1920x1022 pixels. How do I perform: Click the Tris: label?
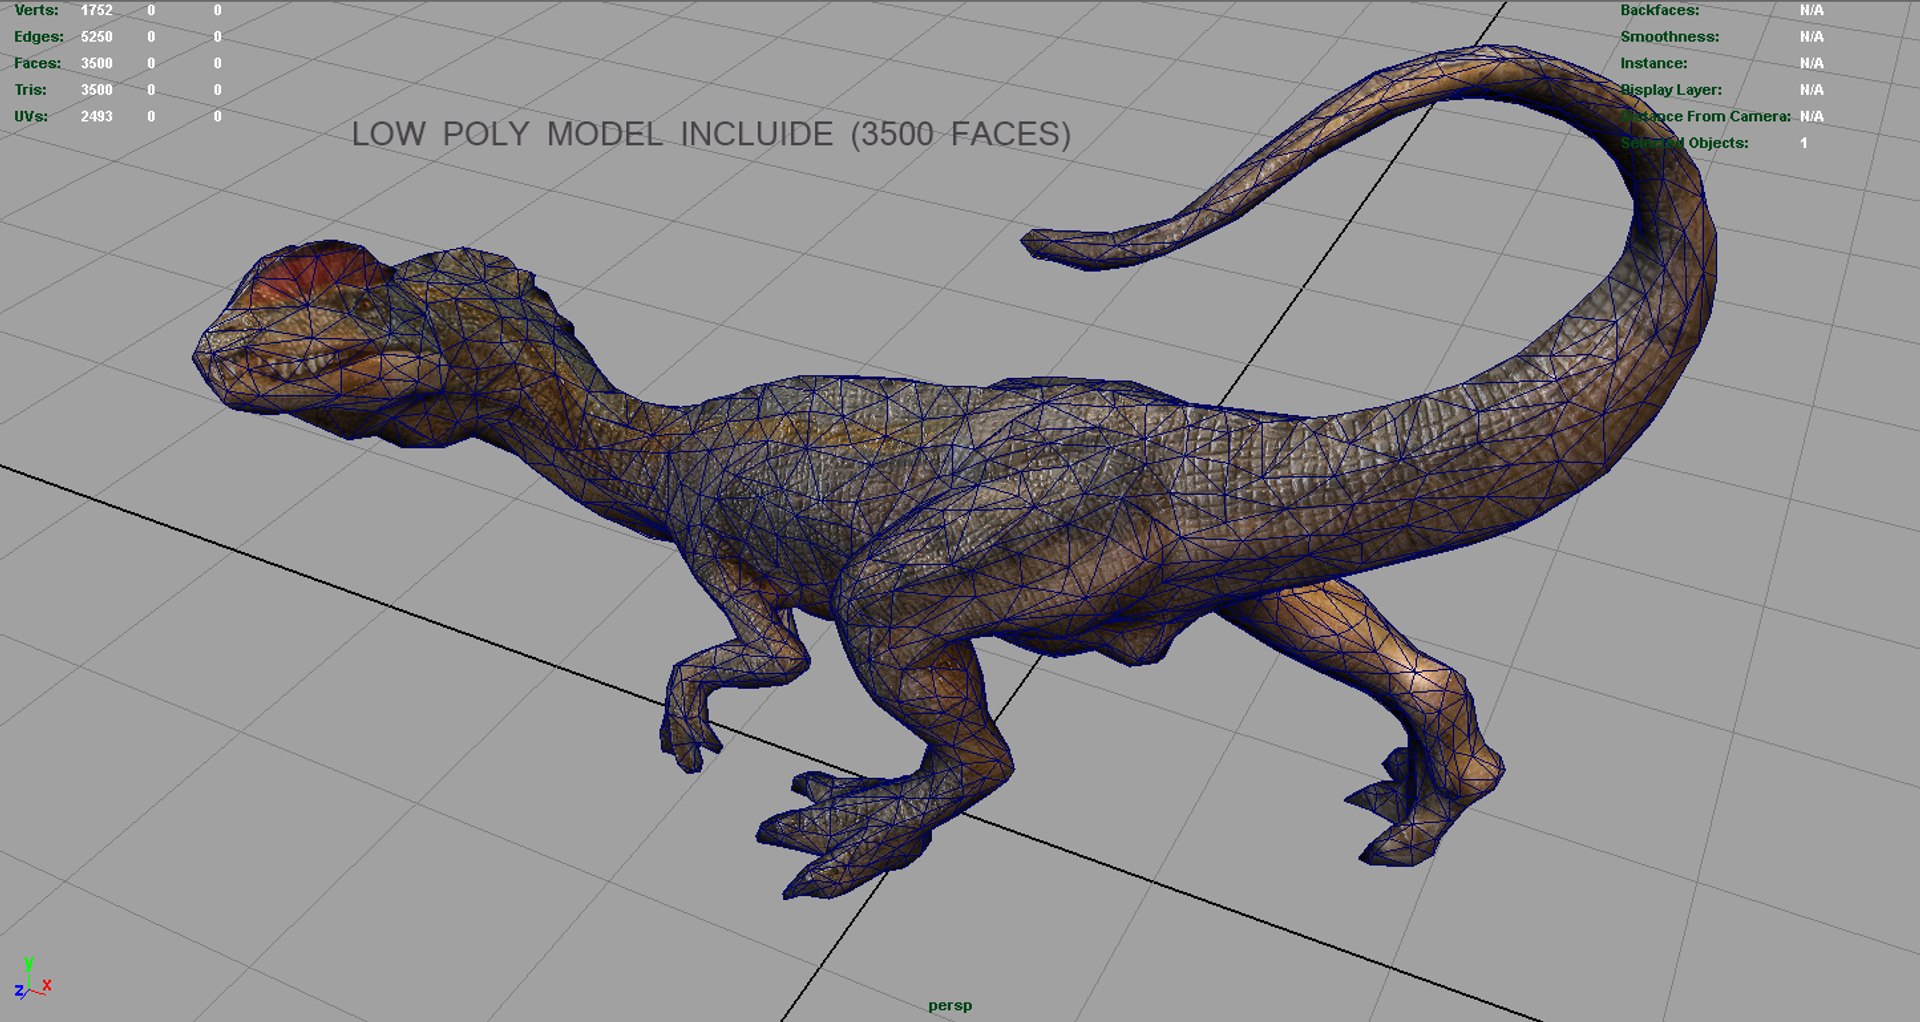pyautogui.click(x=30, y=90)
